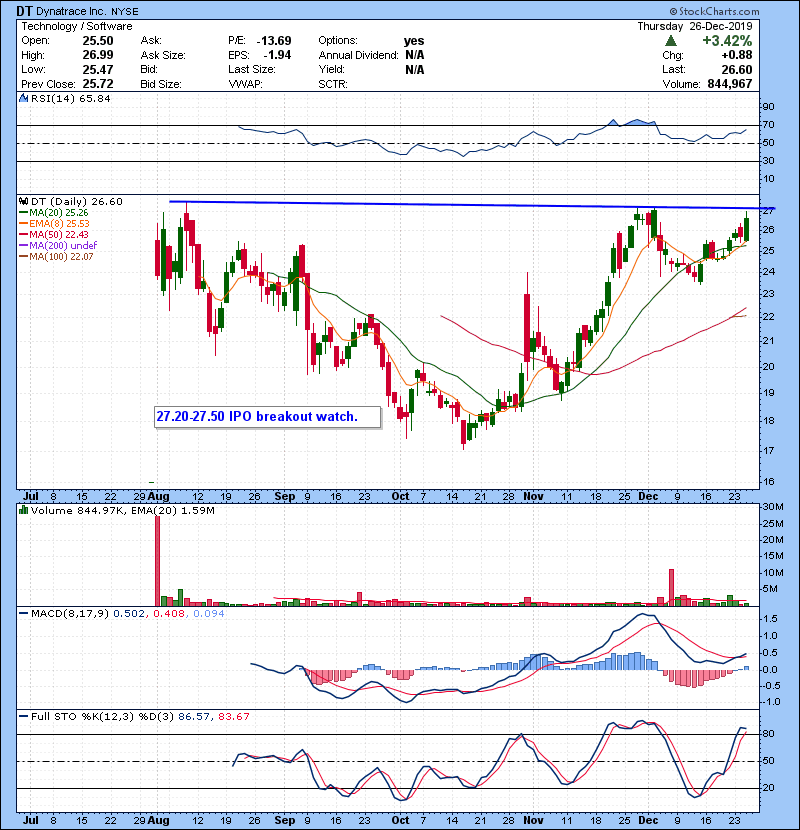Click the Ask Size label

[x=163, y=55]
